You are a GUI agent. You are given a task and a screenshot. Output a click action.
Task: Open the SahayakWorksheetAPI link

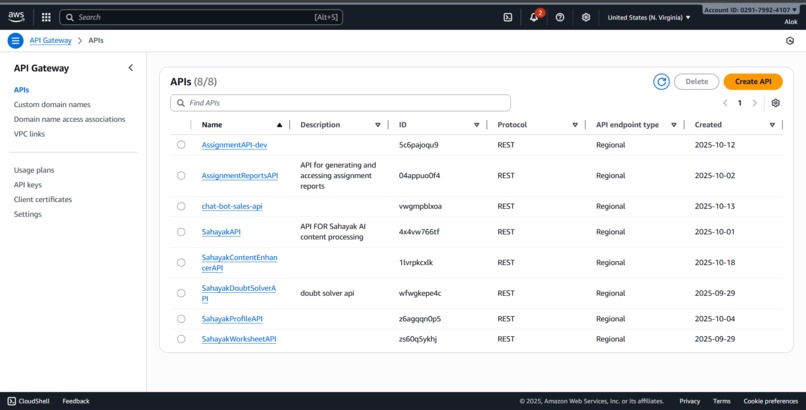[239, 339]
